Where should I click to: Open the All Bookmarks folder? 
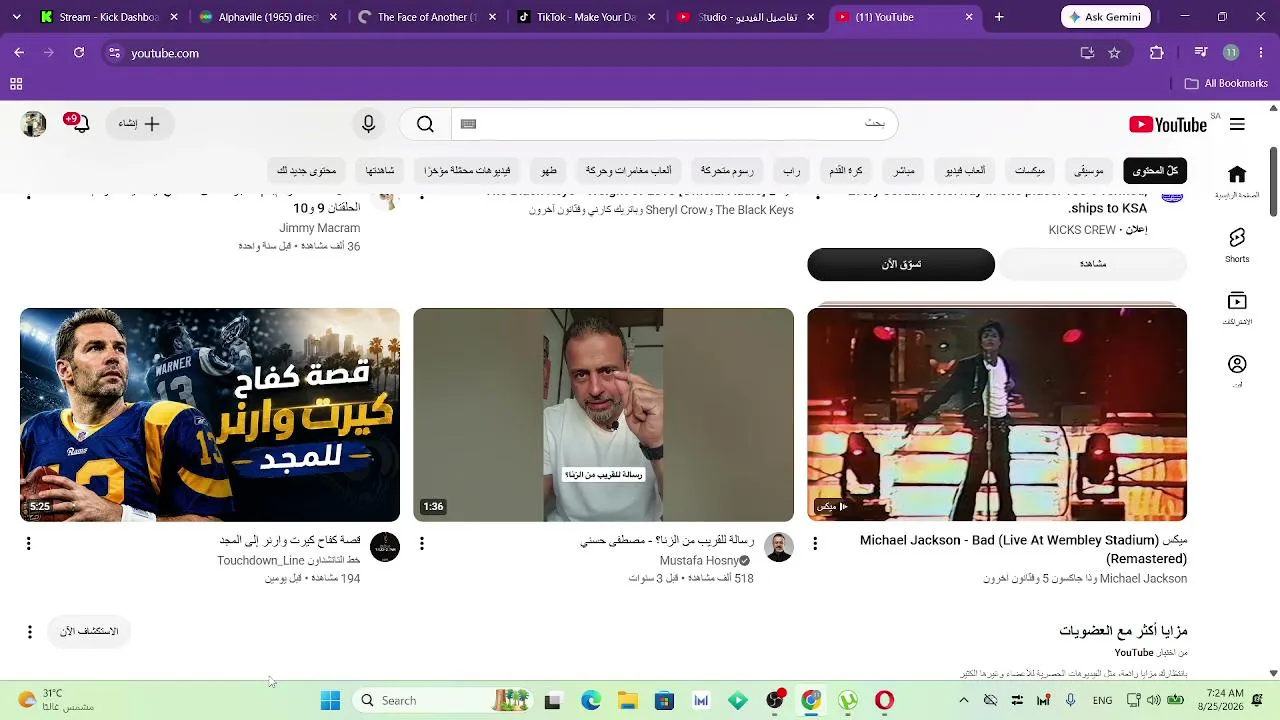click(1226, 84)
